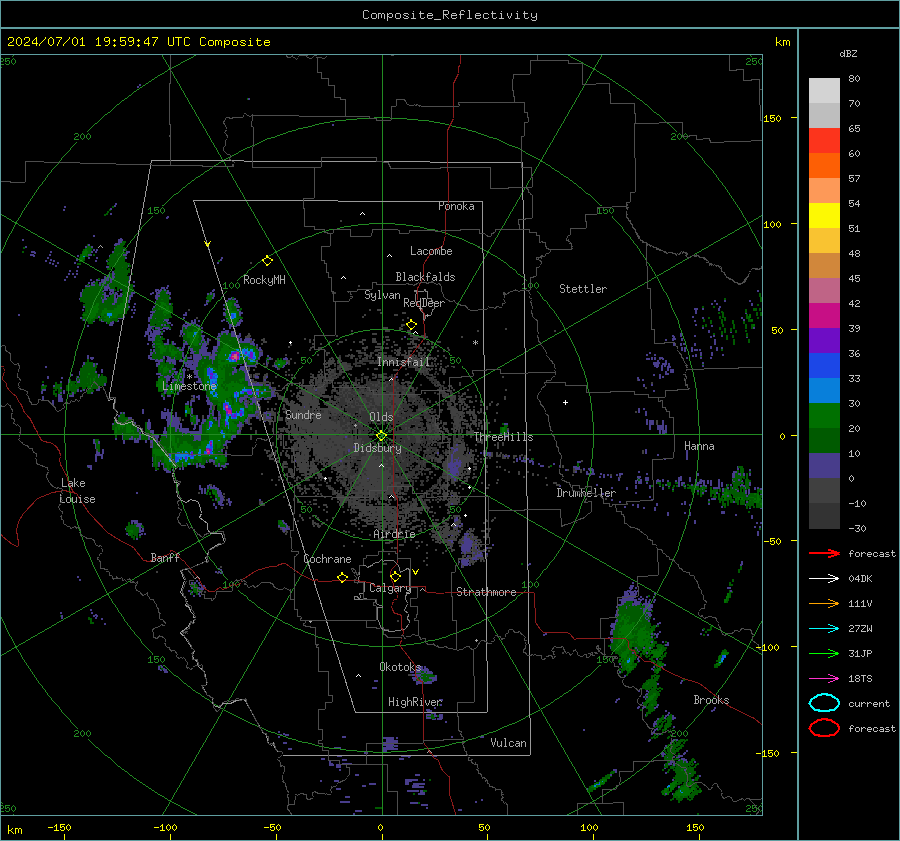Click the Sundre label
Viewport: 900px width, 841px height.
[303, 415]
